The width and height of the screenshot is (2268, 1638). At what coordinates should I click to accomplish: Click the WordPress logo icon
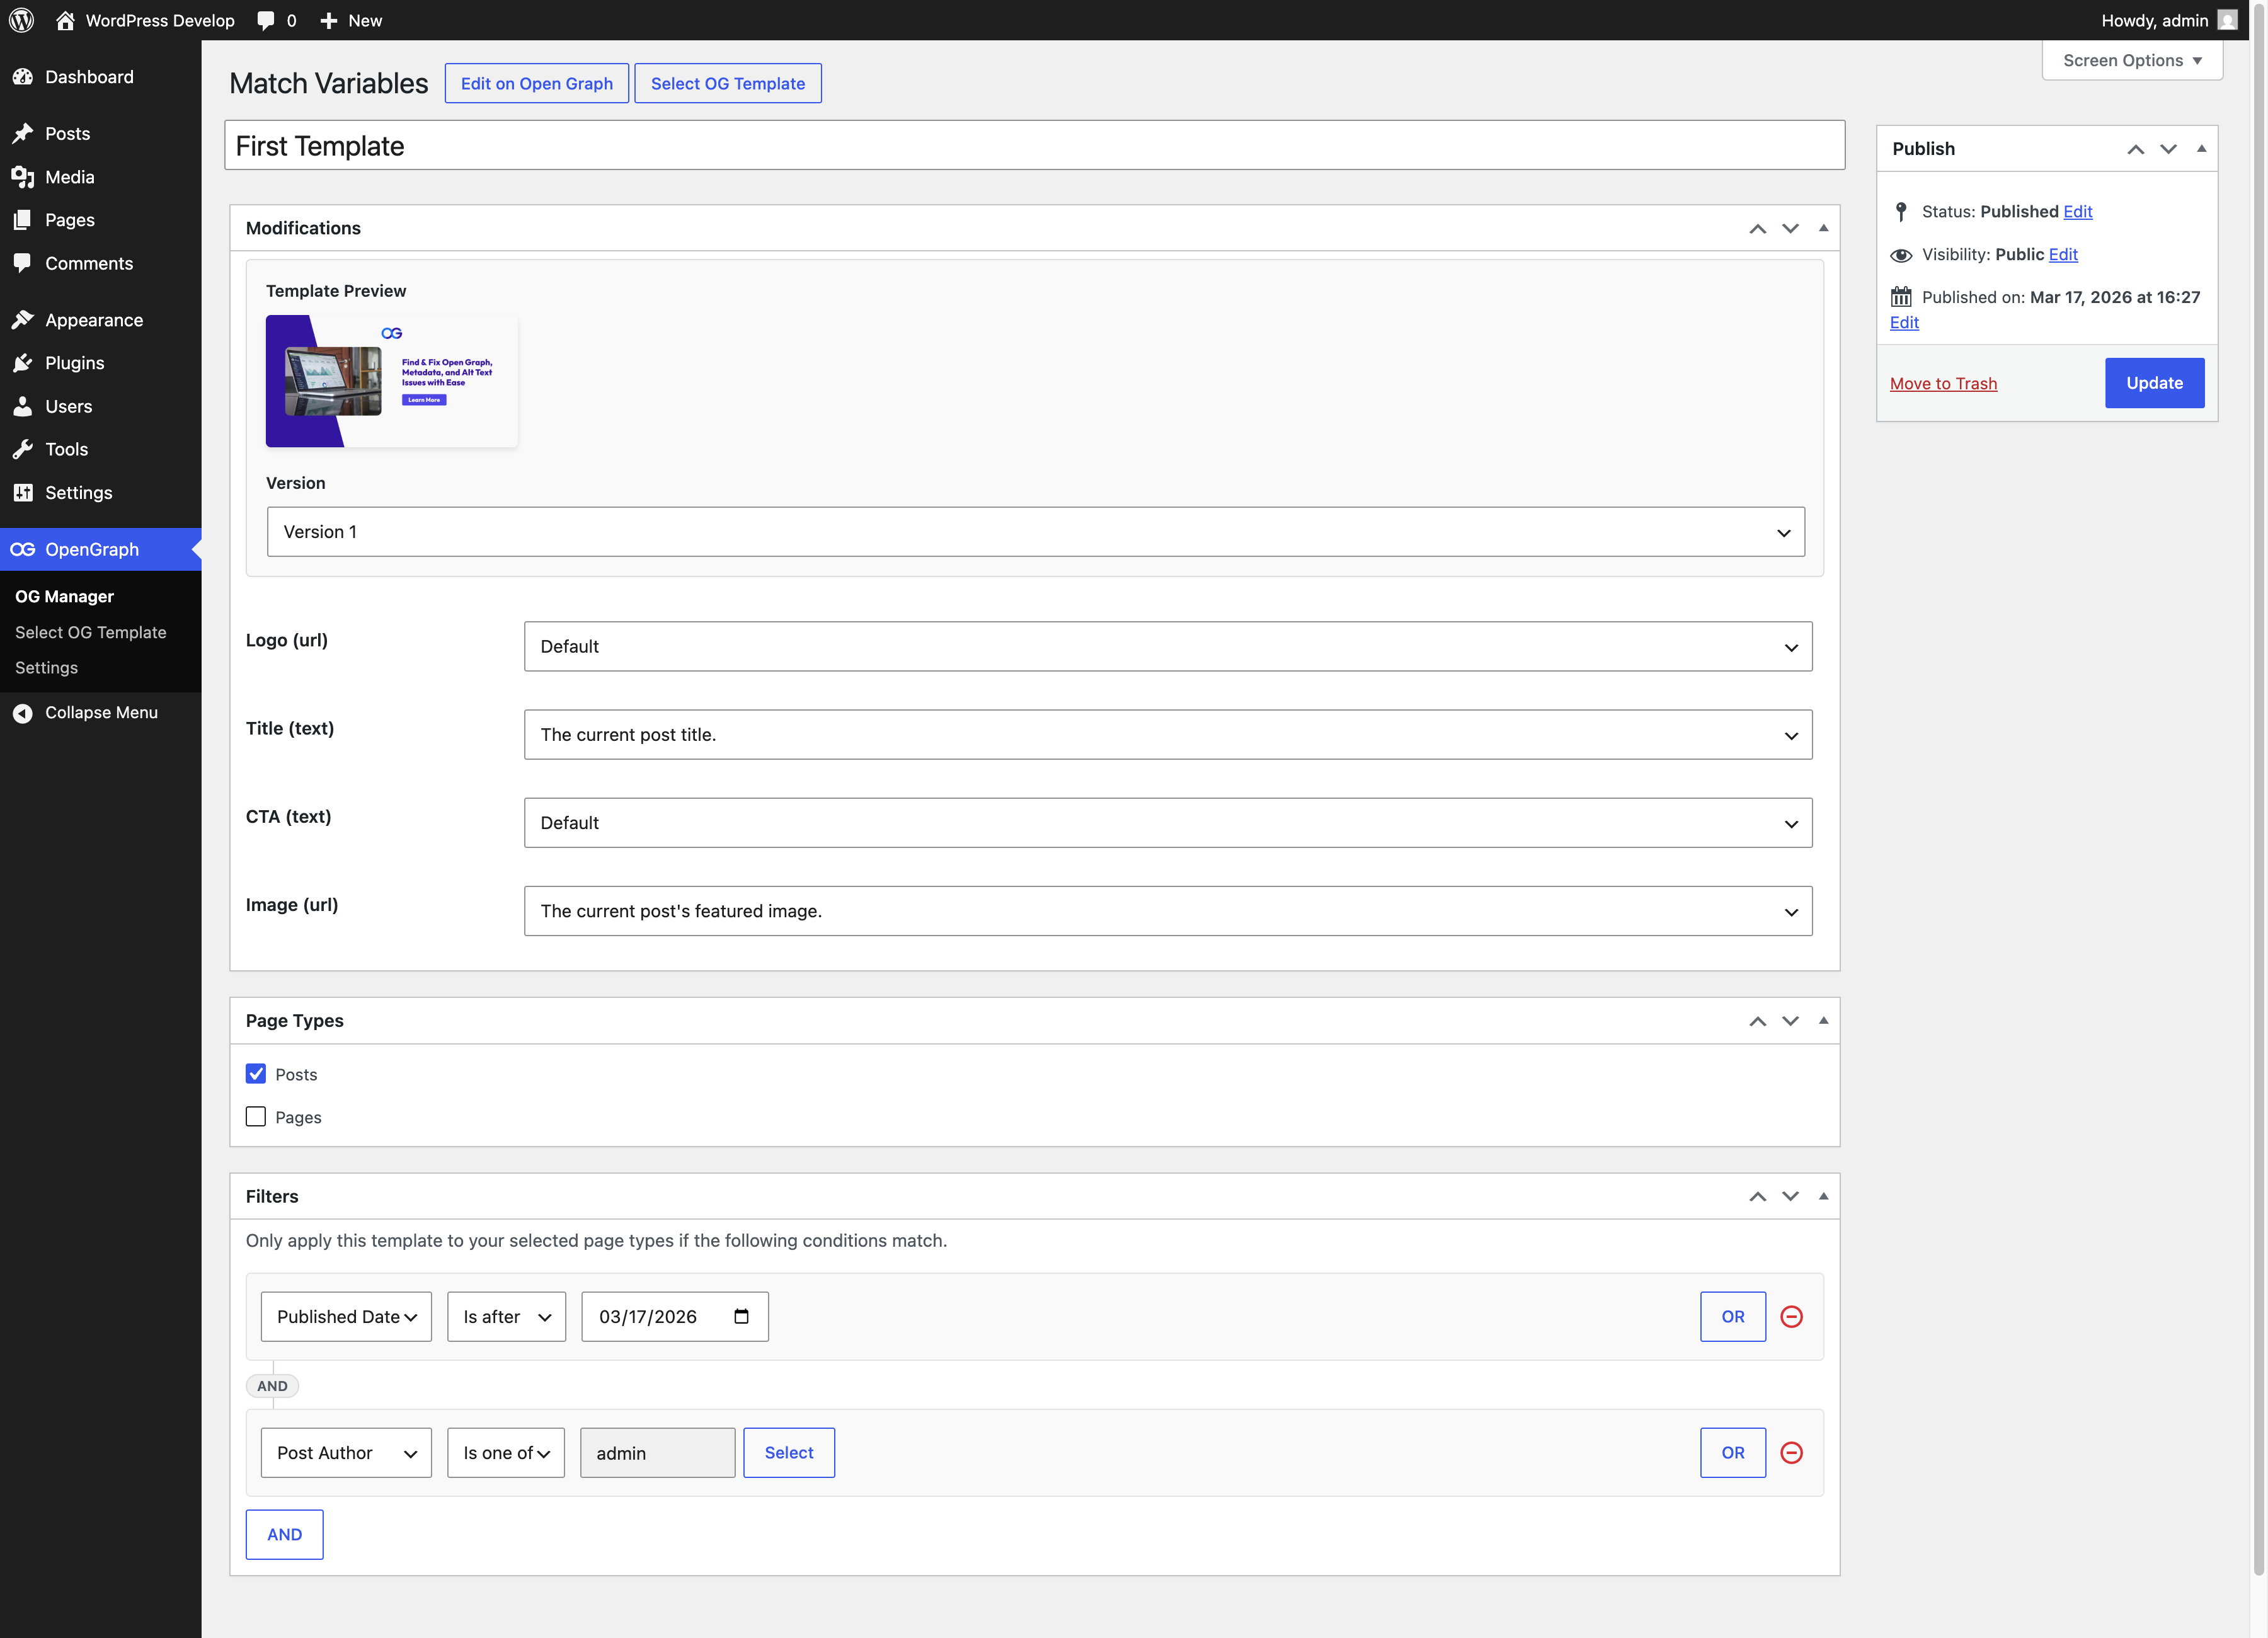point(21,20)
